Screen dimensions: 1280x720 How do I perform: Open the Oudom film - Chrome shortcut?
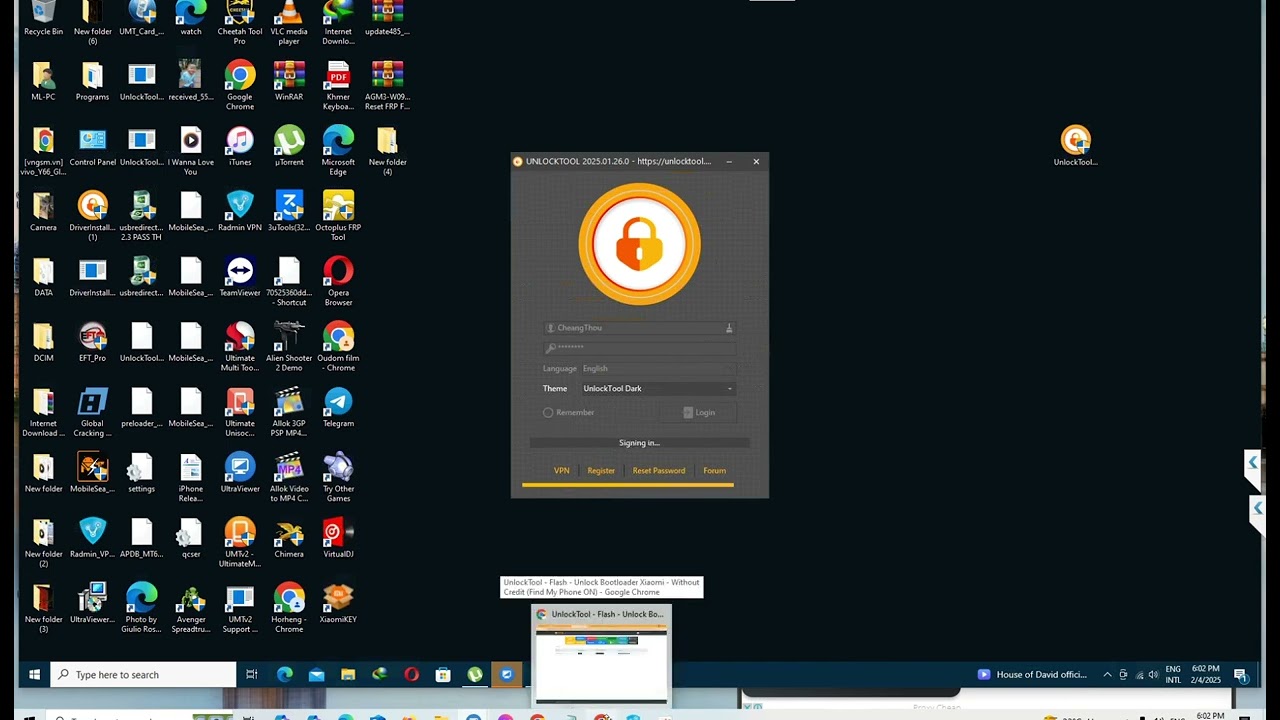pos(338,346)
